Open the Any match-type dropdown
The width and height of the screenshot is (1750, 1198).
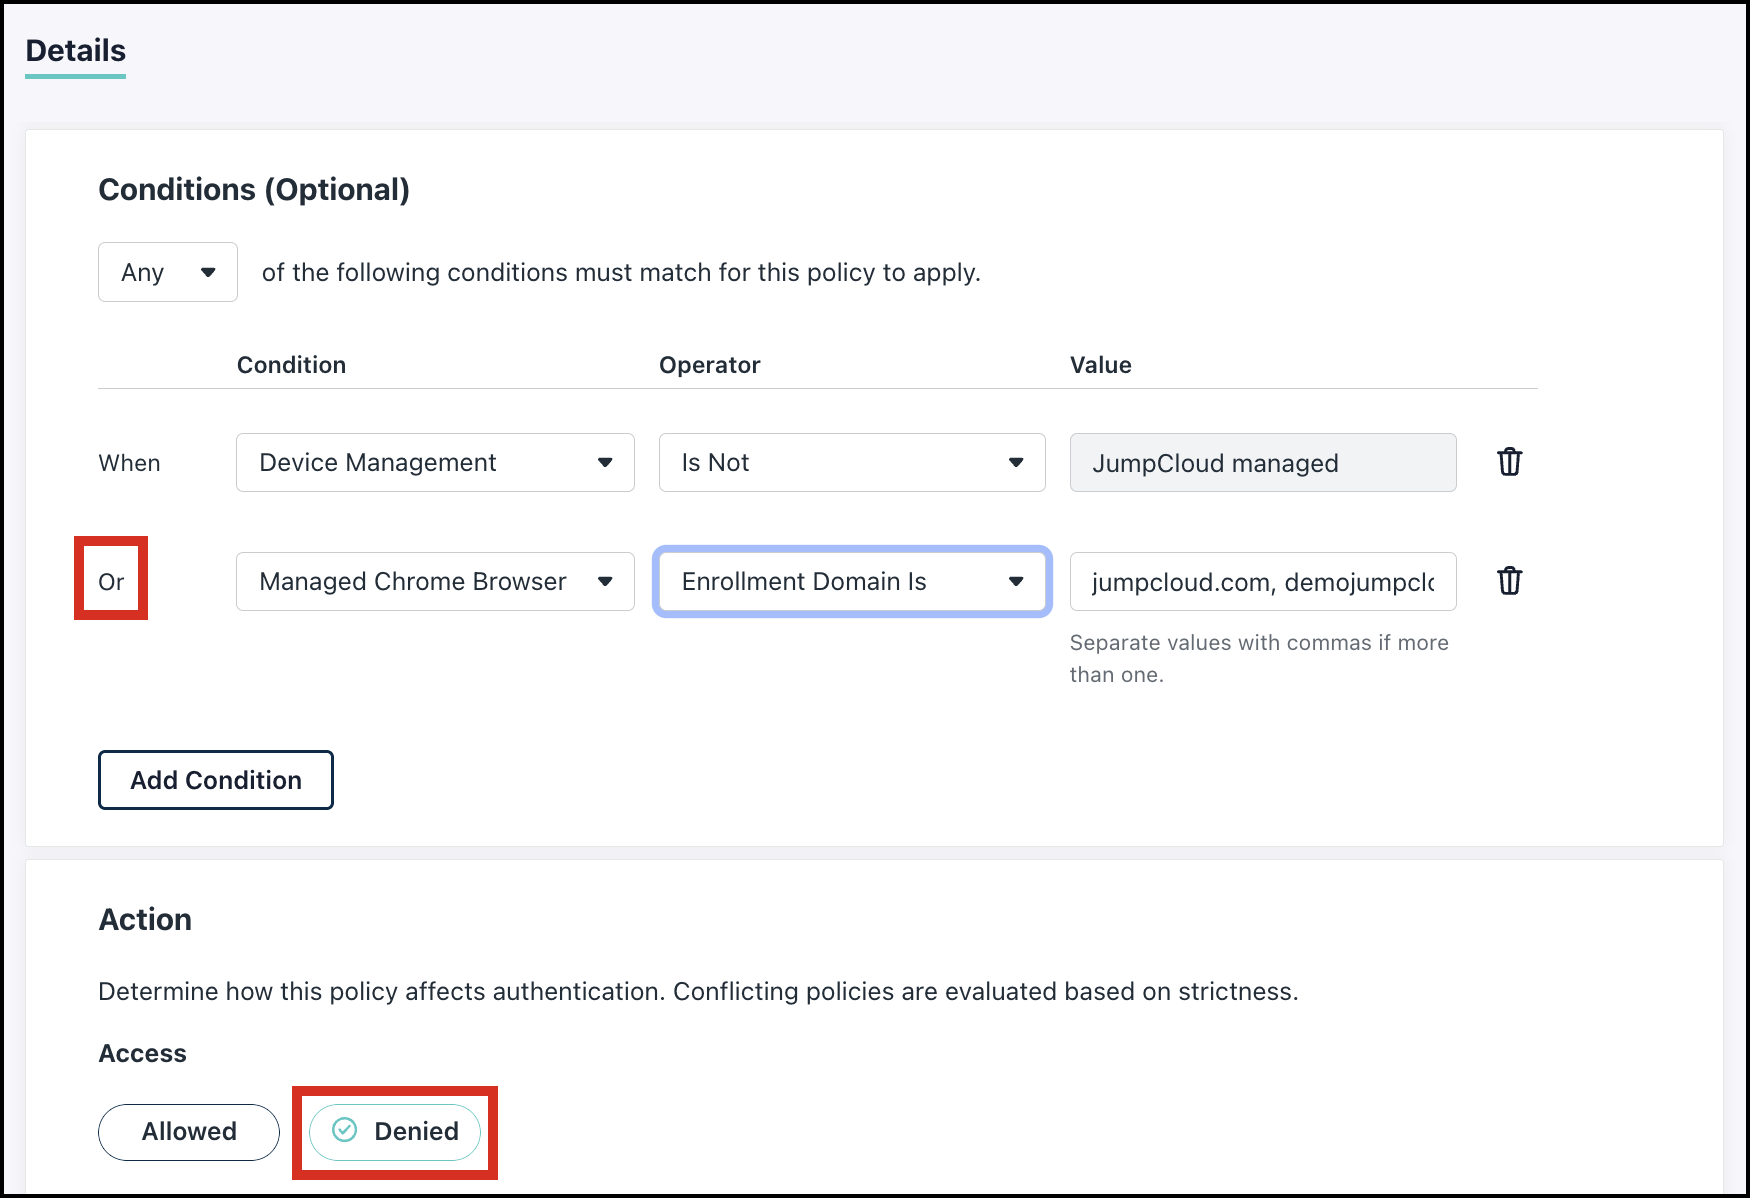pyautogui.click(x=168, y=272)
